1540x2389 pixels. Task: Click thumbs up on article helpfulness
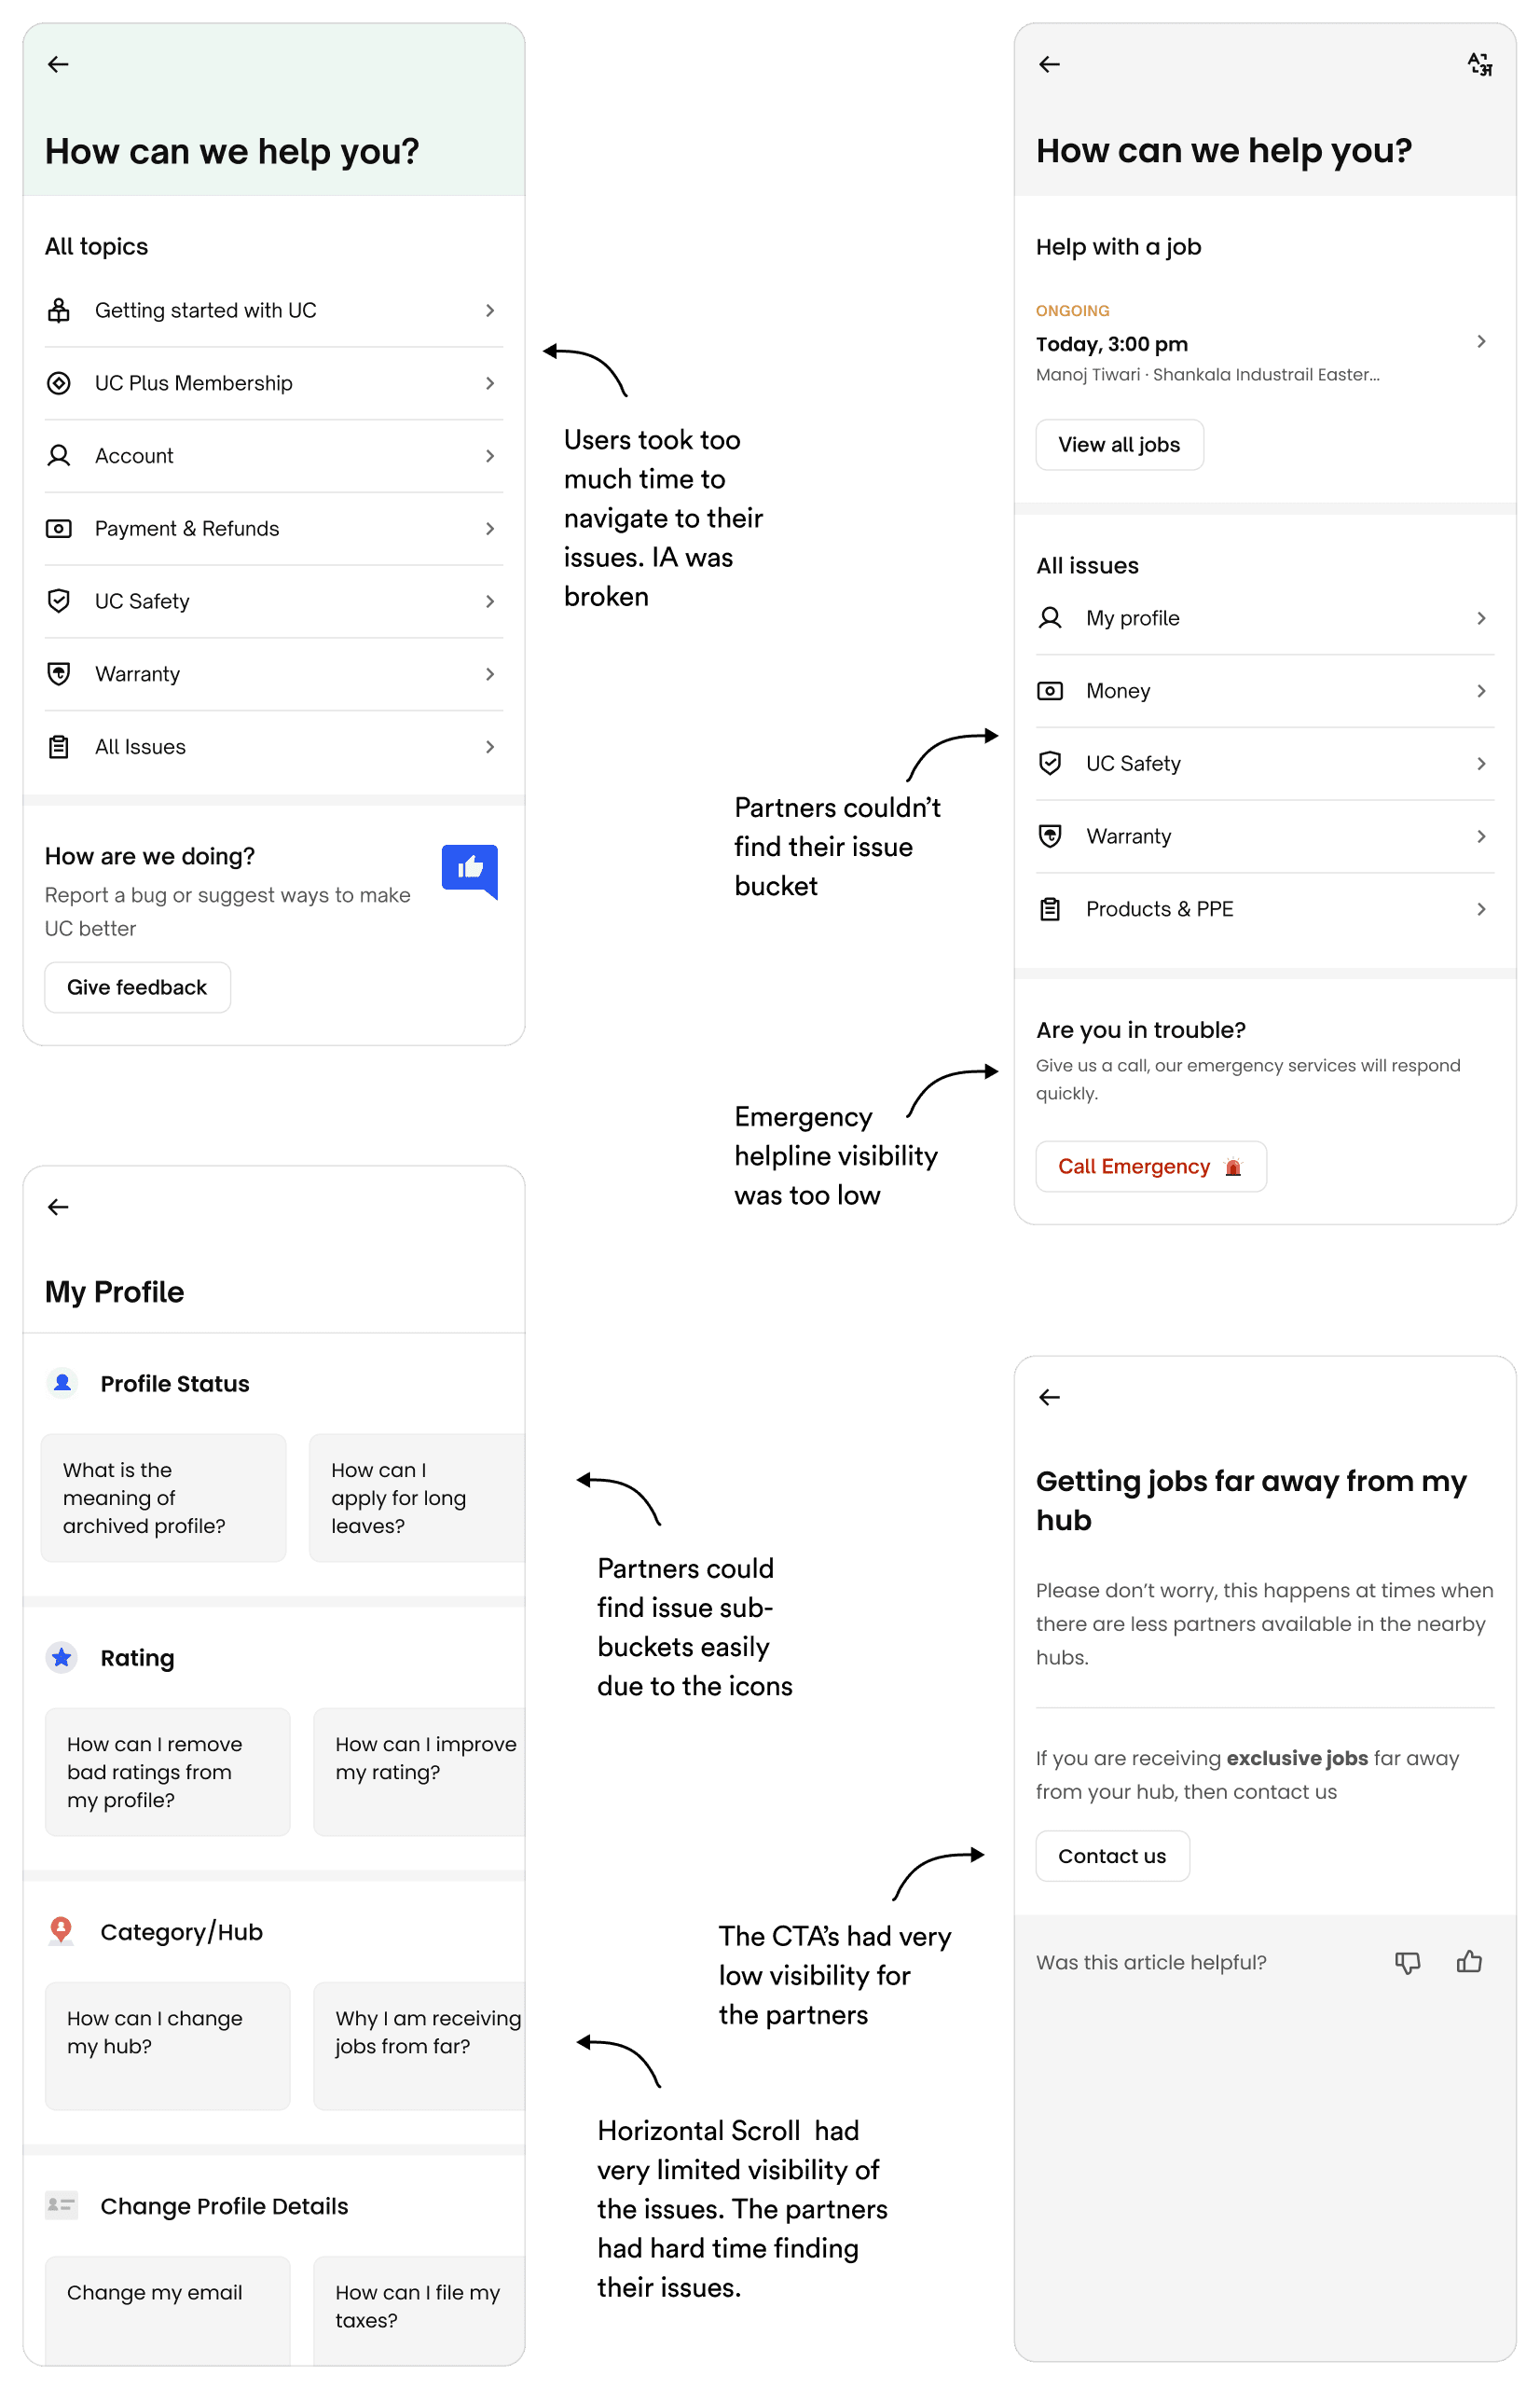point(1469,1961)
